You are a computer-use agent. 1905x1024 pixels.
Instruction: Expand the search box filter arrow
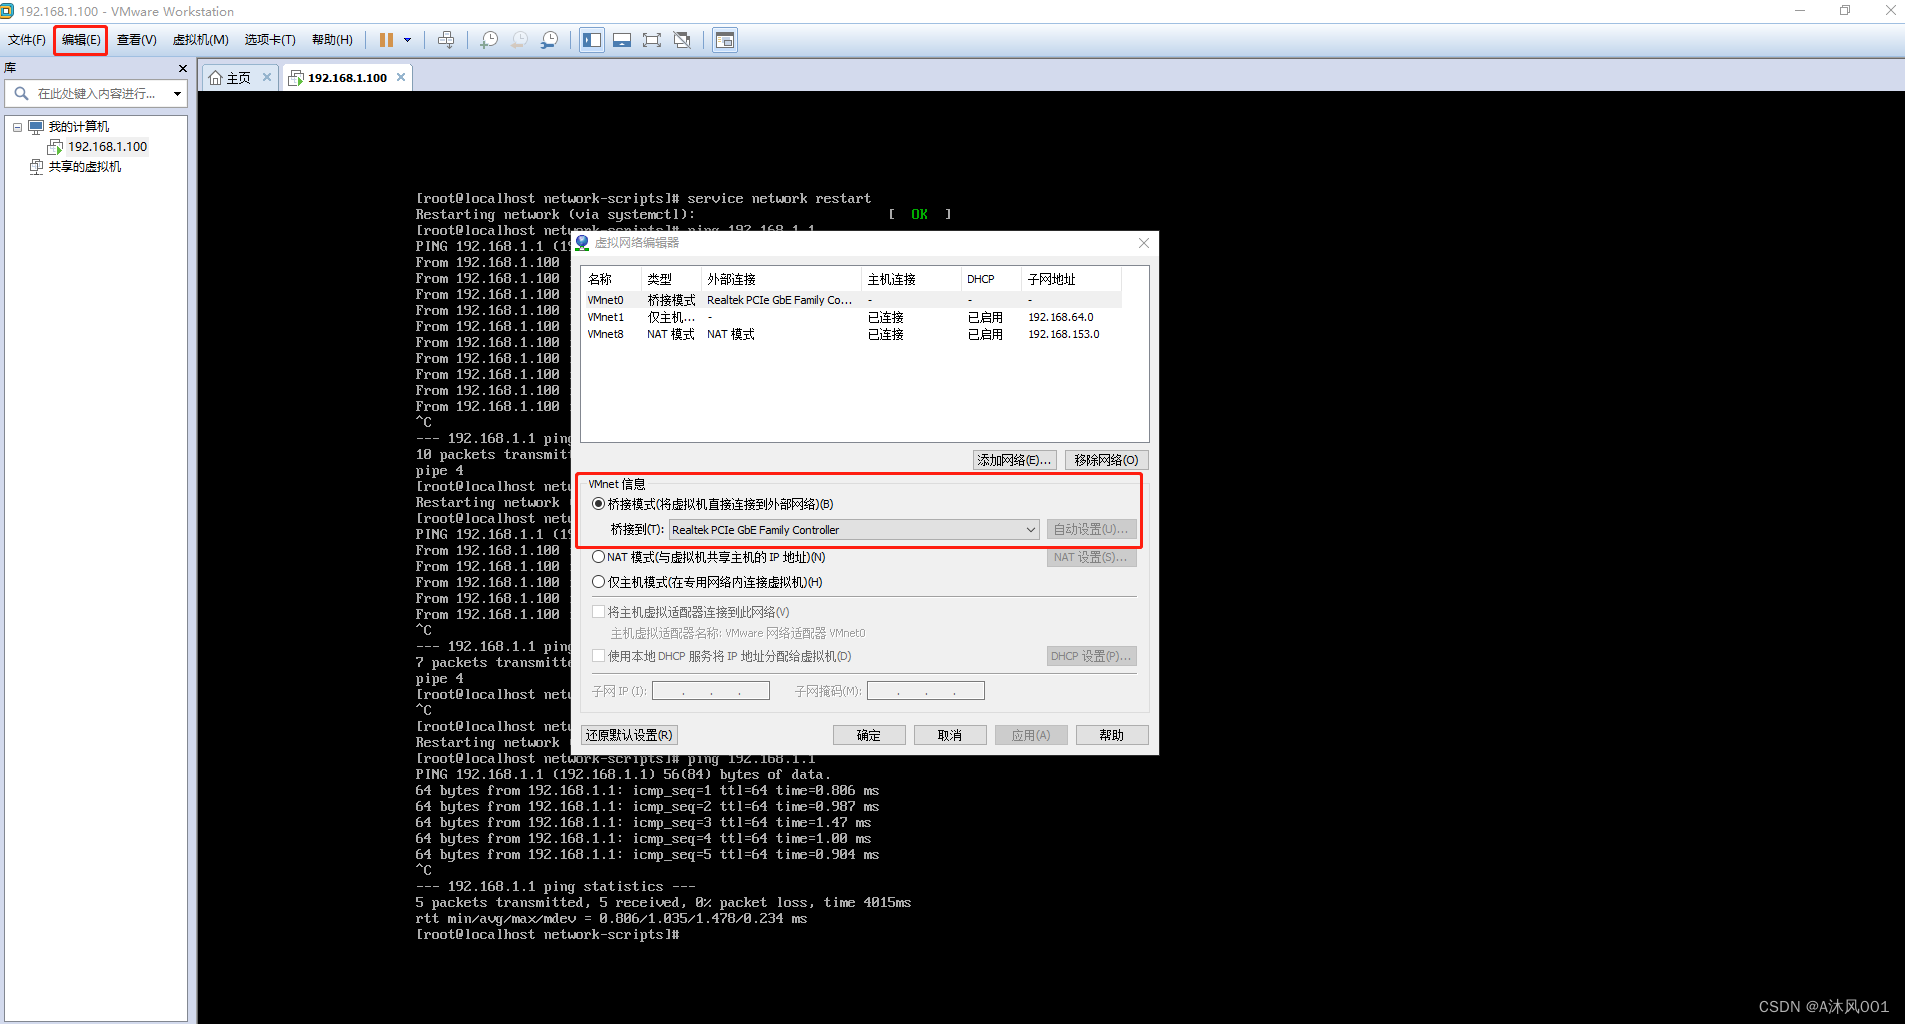pyautogui.click(x=177, y=93)
